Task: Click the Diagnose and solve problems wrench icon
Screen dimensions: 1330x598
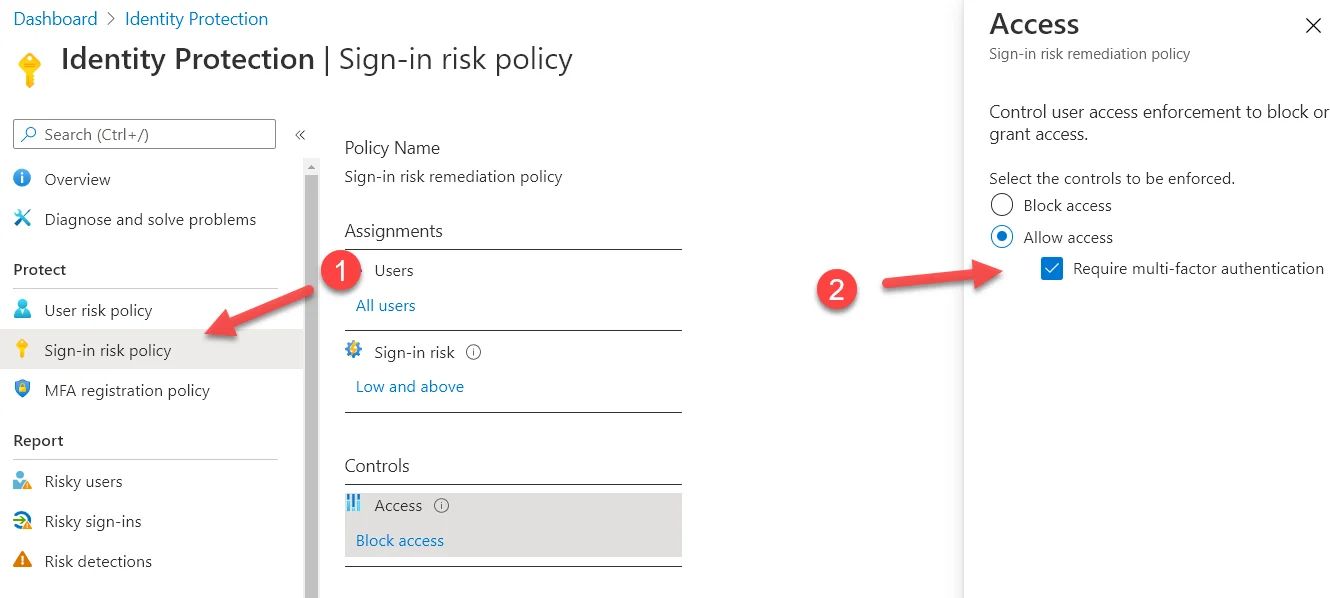Action: (x=22, y=218)
